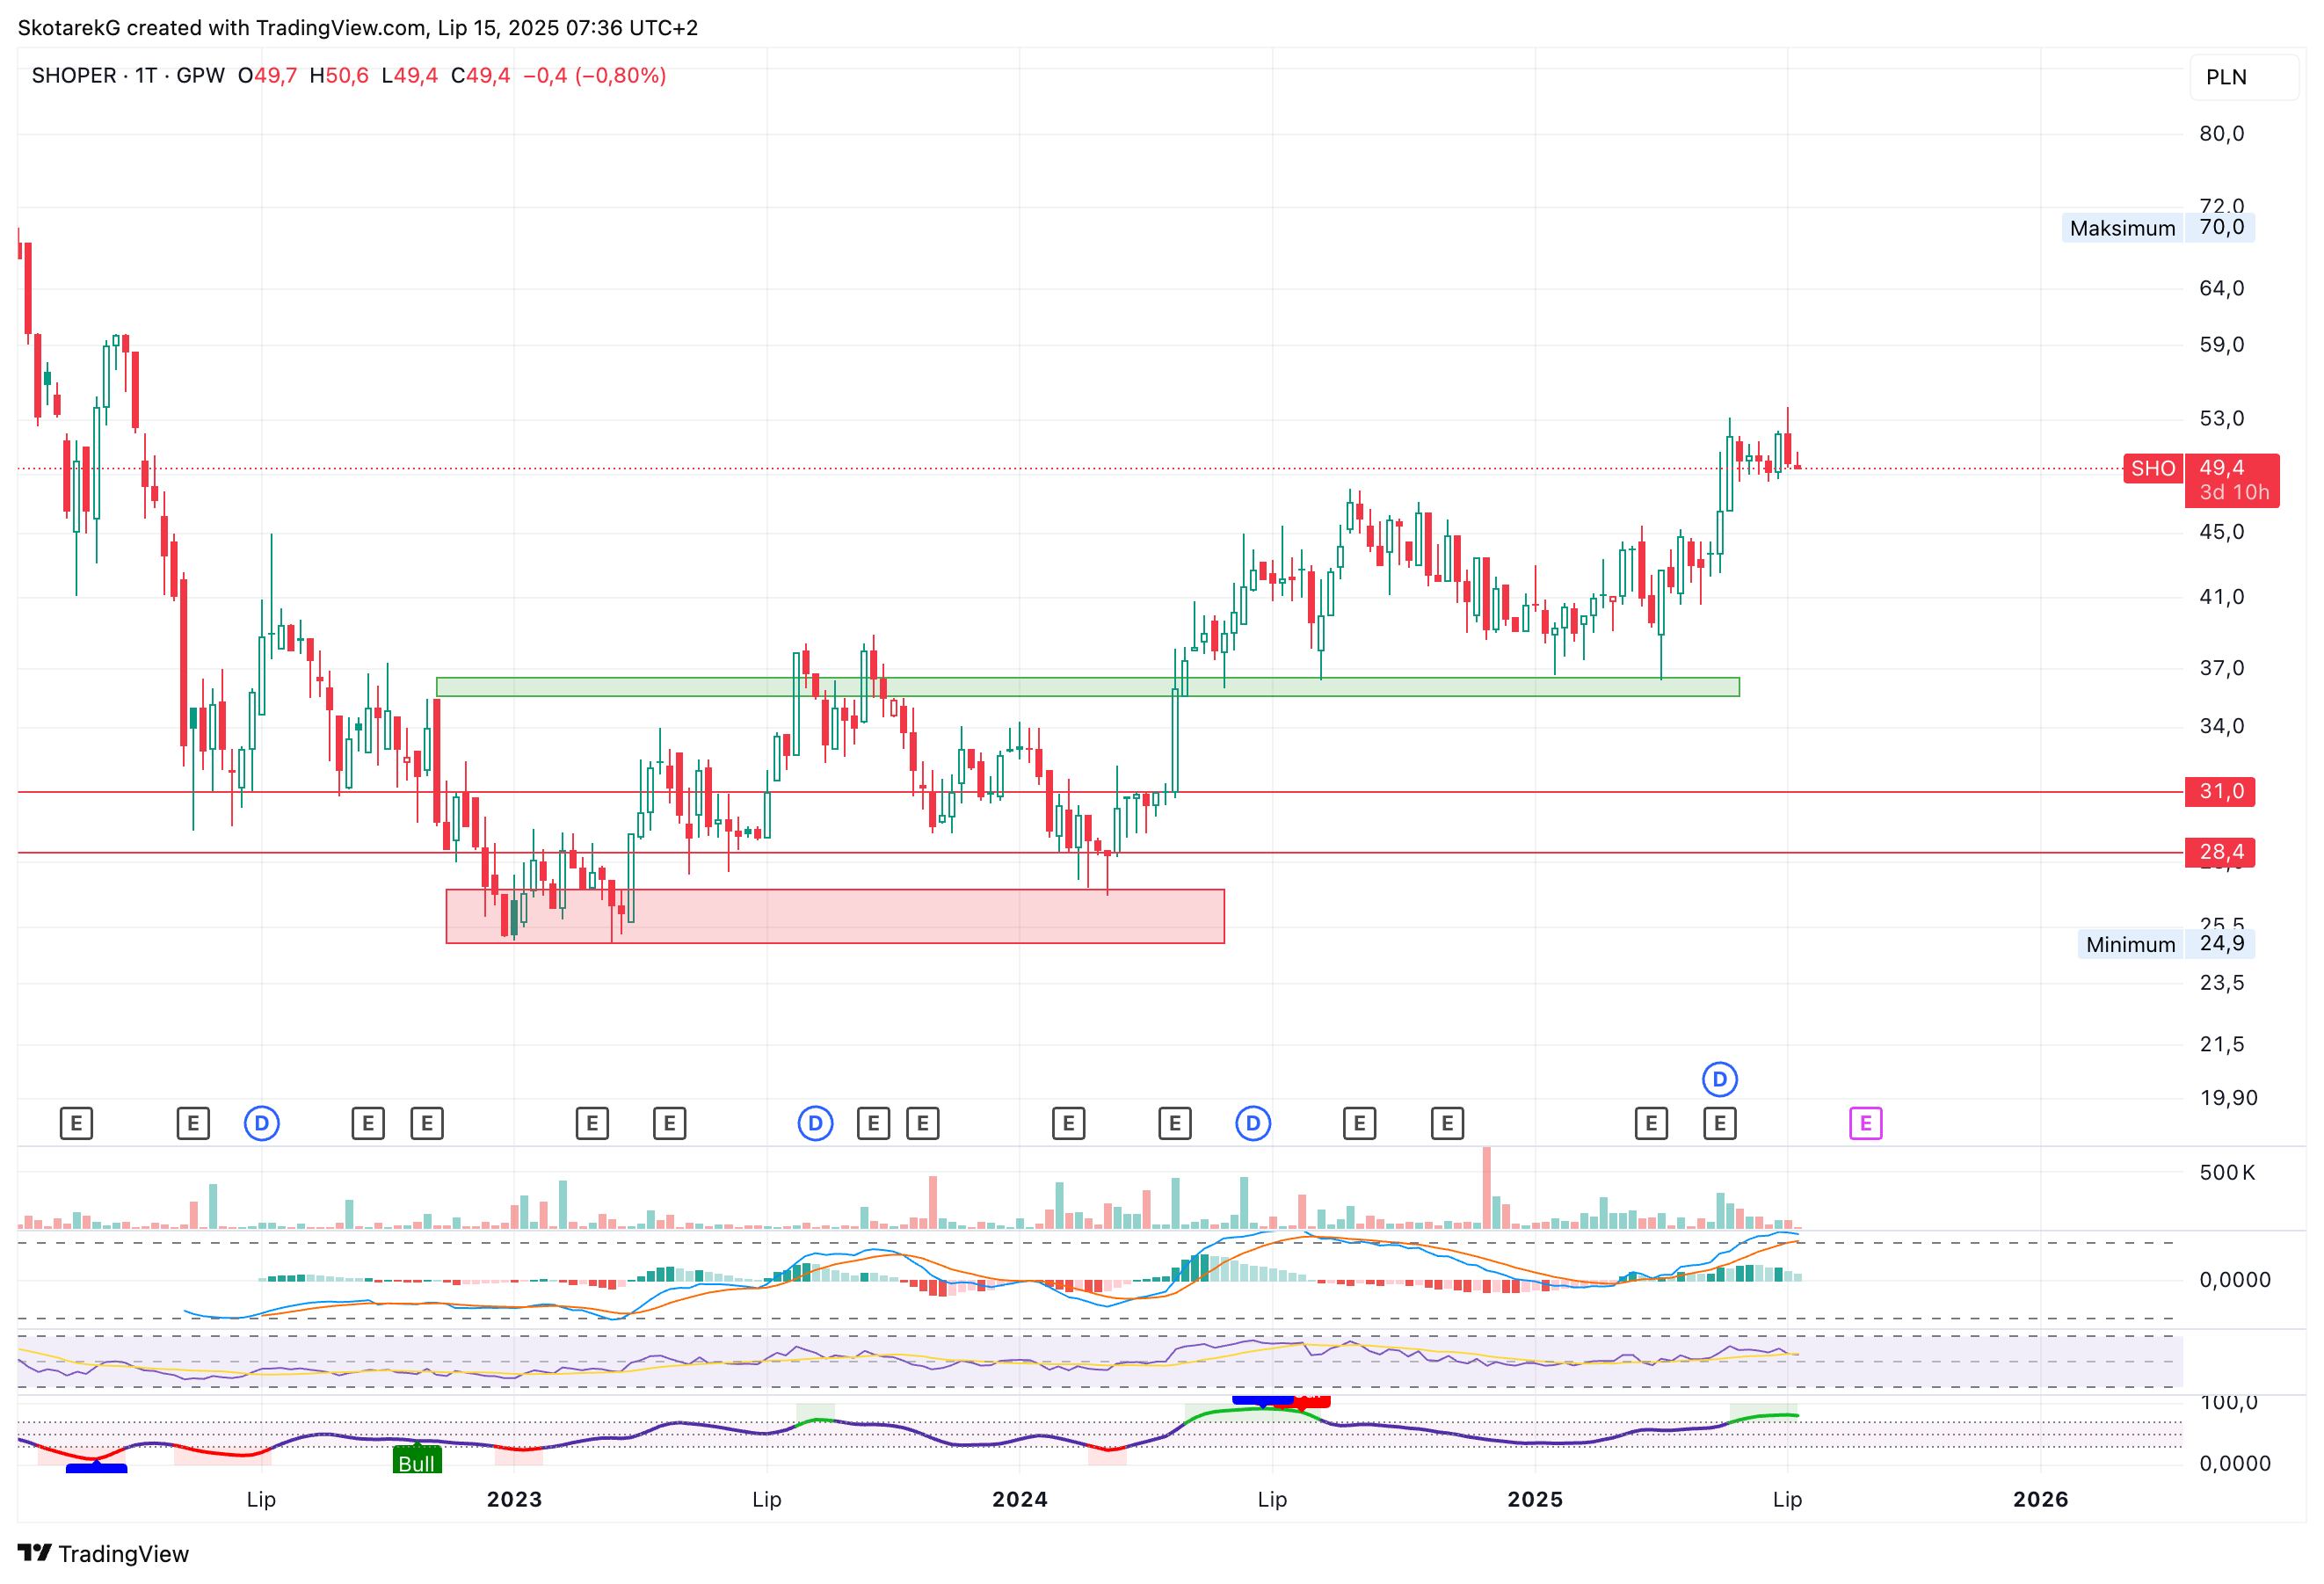
Task: Click the SHO 49,4 current price label
Action: click(x=2202, y=480)
